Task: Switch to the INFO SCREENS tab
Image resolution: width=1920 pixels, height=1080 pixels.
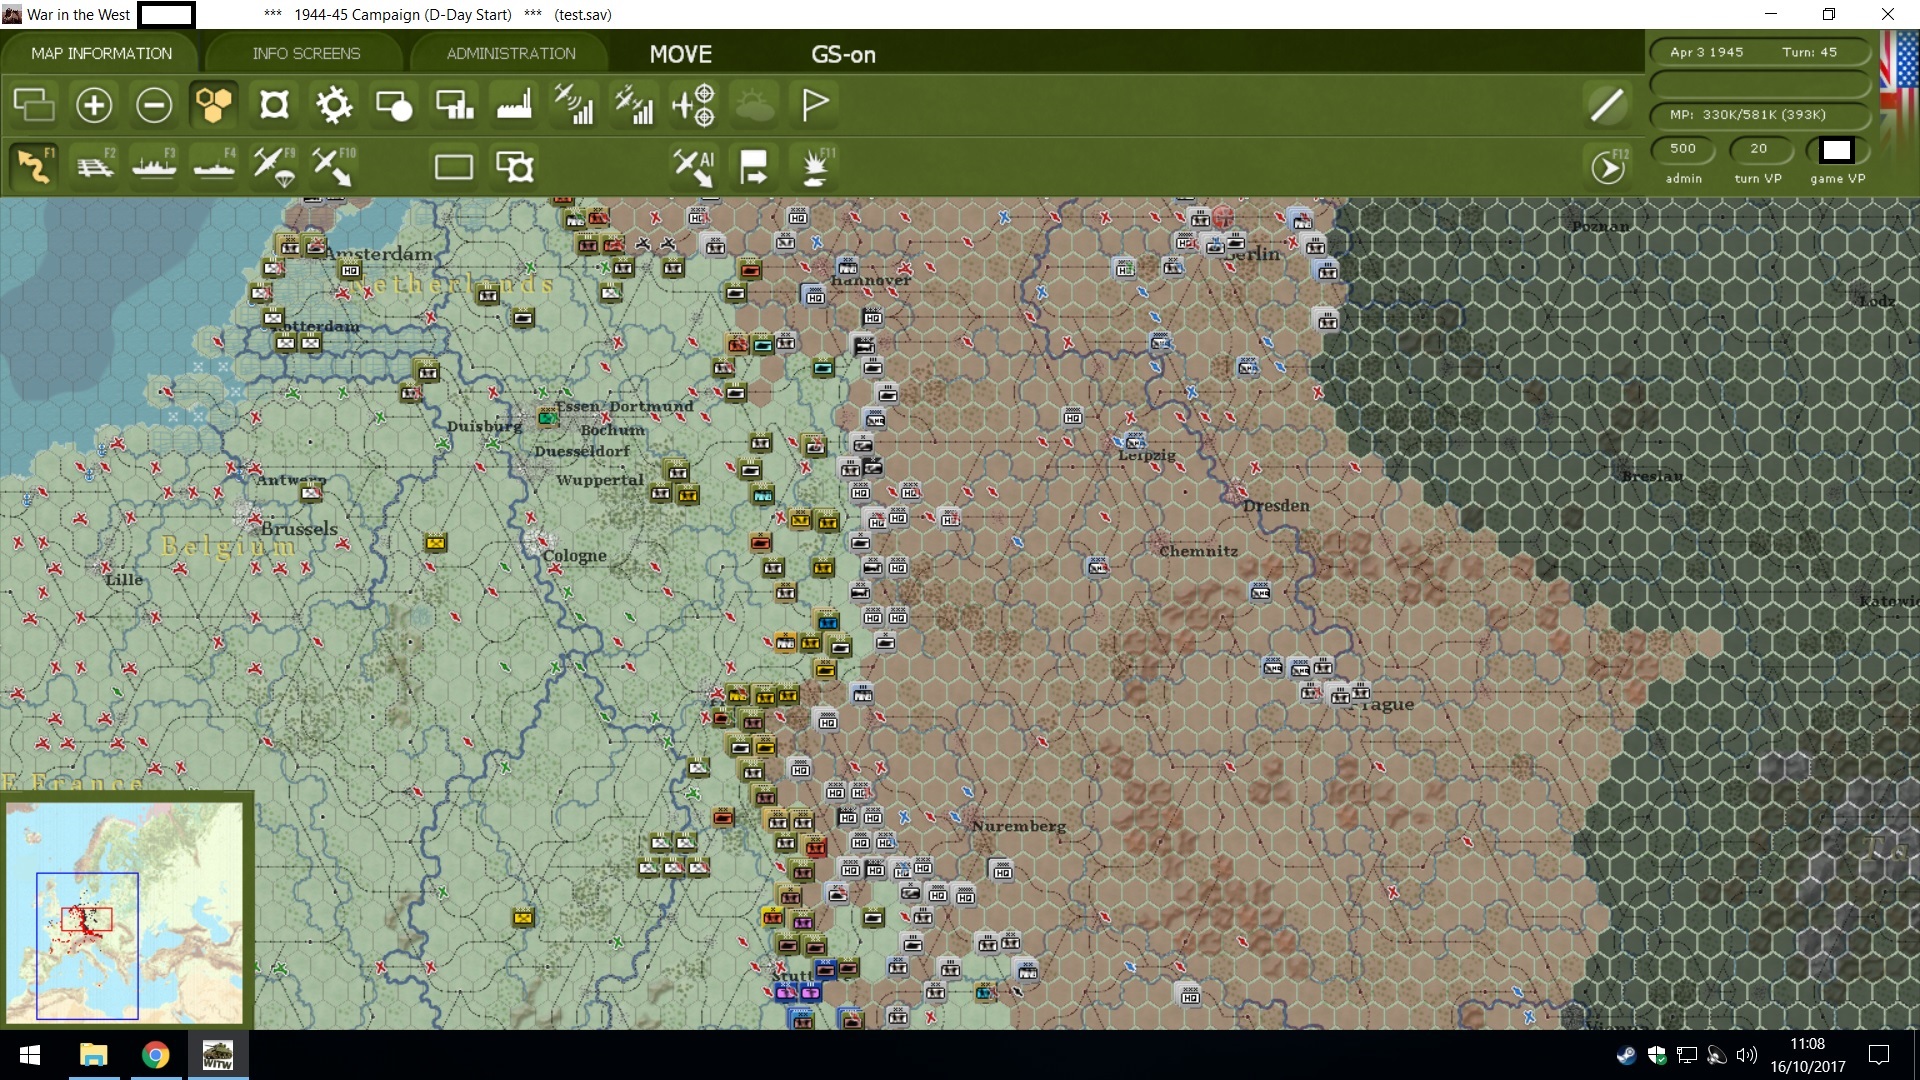Action: point(306,54)
